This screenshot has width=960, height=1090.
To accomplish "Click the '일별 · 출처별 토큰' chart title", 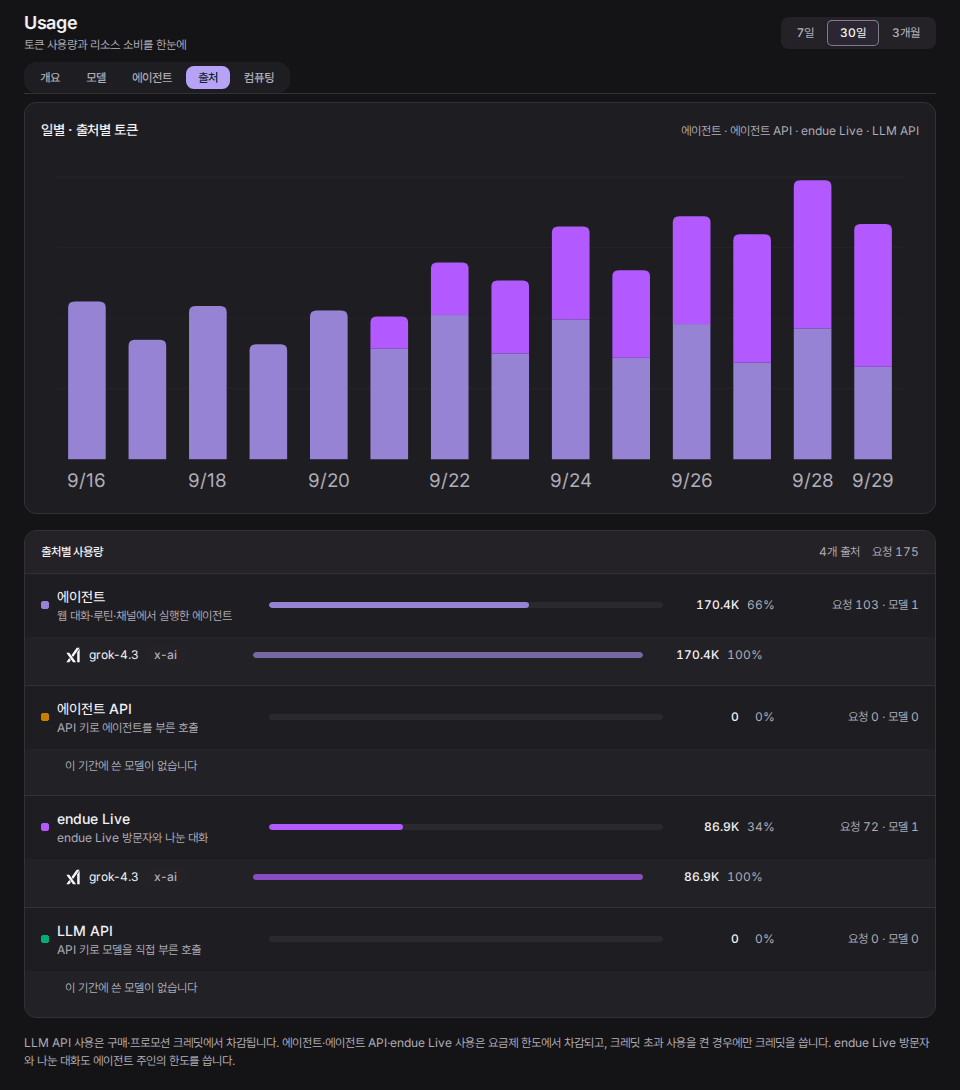I will 90,130.
